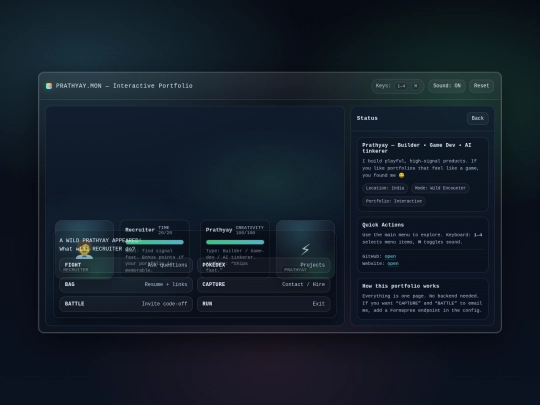This screenshot has height=405, width=540.
Task: Click the Mode: Wild Encounter tag
Action: click(440, 188)
